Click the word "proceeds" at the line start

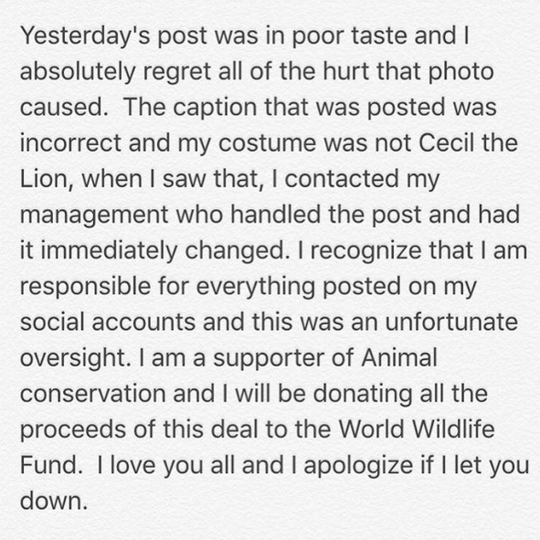click(73, 430)
